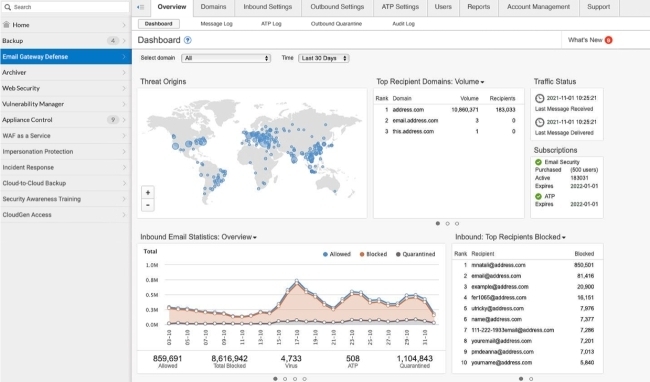650x382 pixels.
Task: Open the ATP Log subtab
Action: click(x=271, y=24)
